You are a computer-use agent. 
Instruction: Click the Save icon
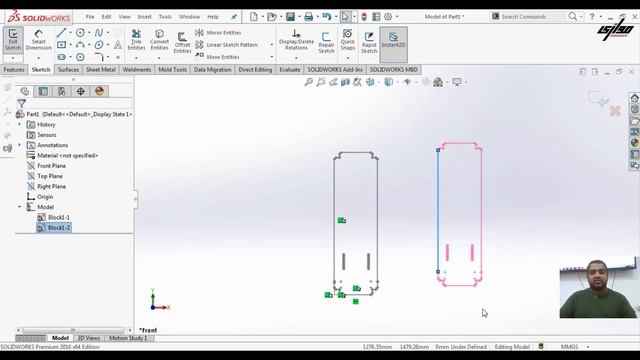(290, 17)
